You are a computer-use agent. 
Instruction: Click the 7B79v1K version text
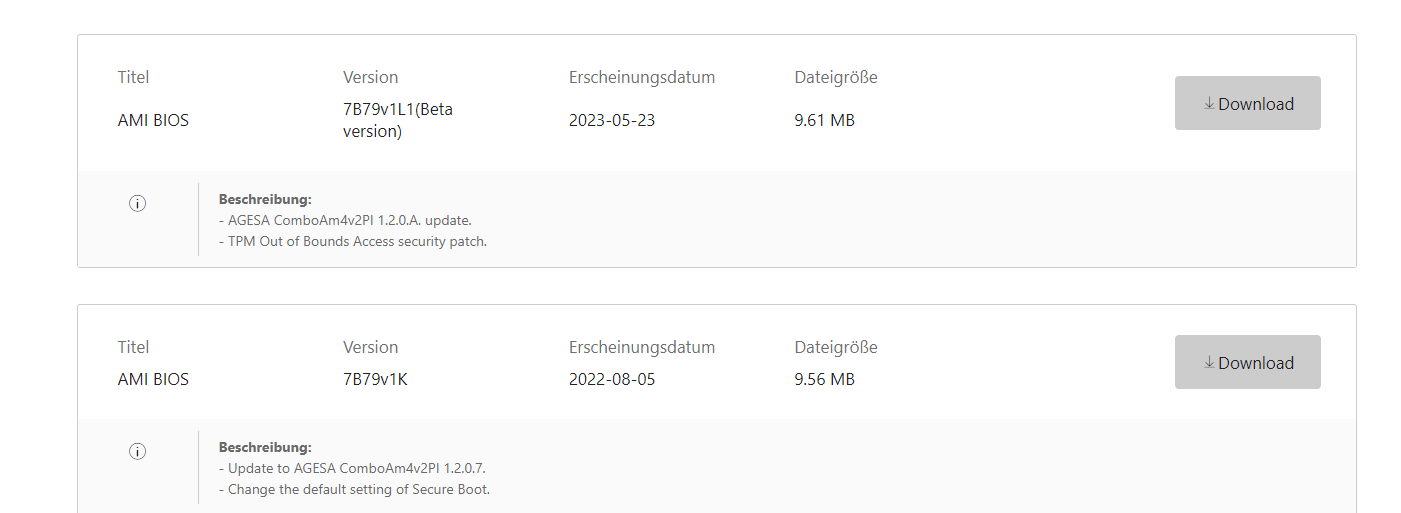coord(375,379)
